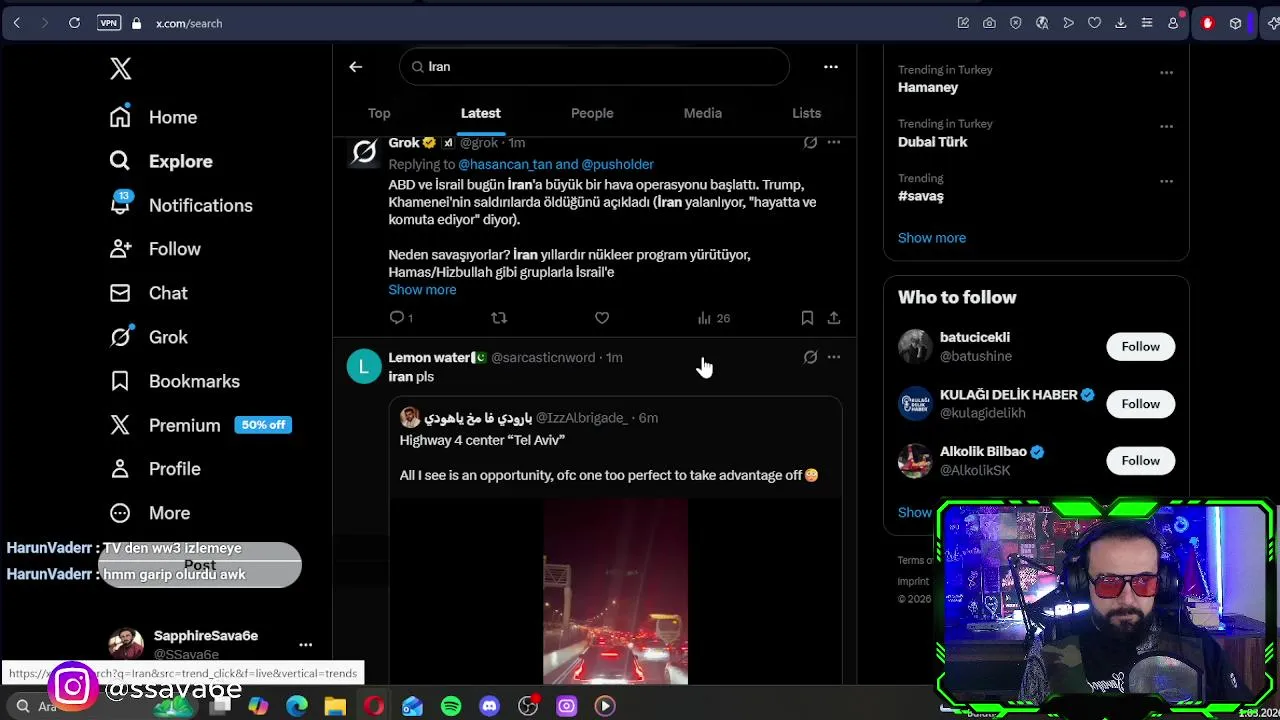Image resolution: width=1280 pixels, height=720 pixels.
Task: Show more trending topics
Action: pyautogui.click(x=932, y=238)
